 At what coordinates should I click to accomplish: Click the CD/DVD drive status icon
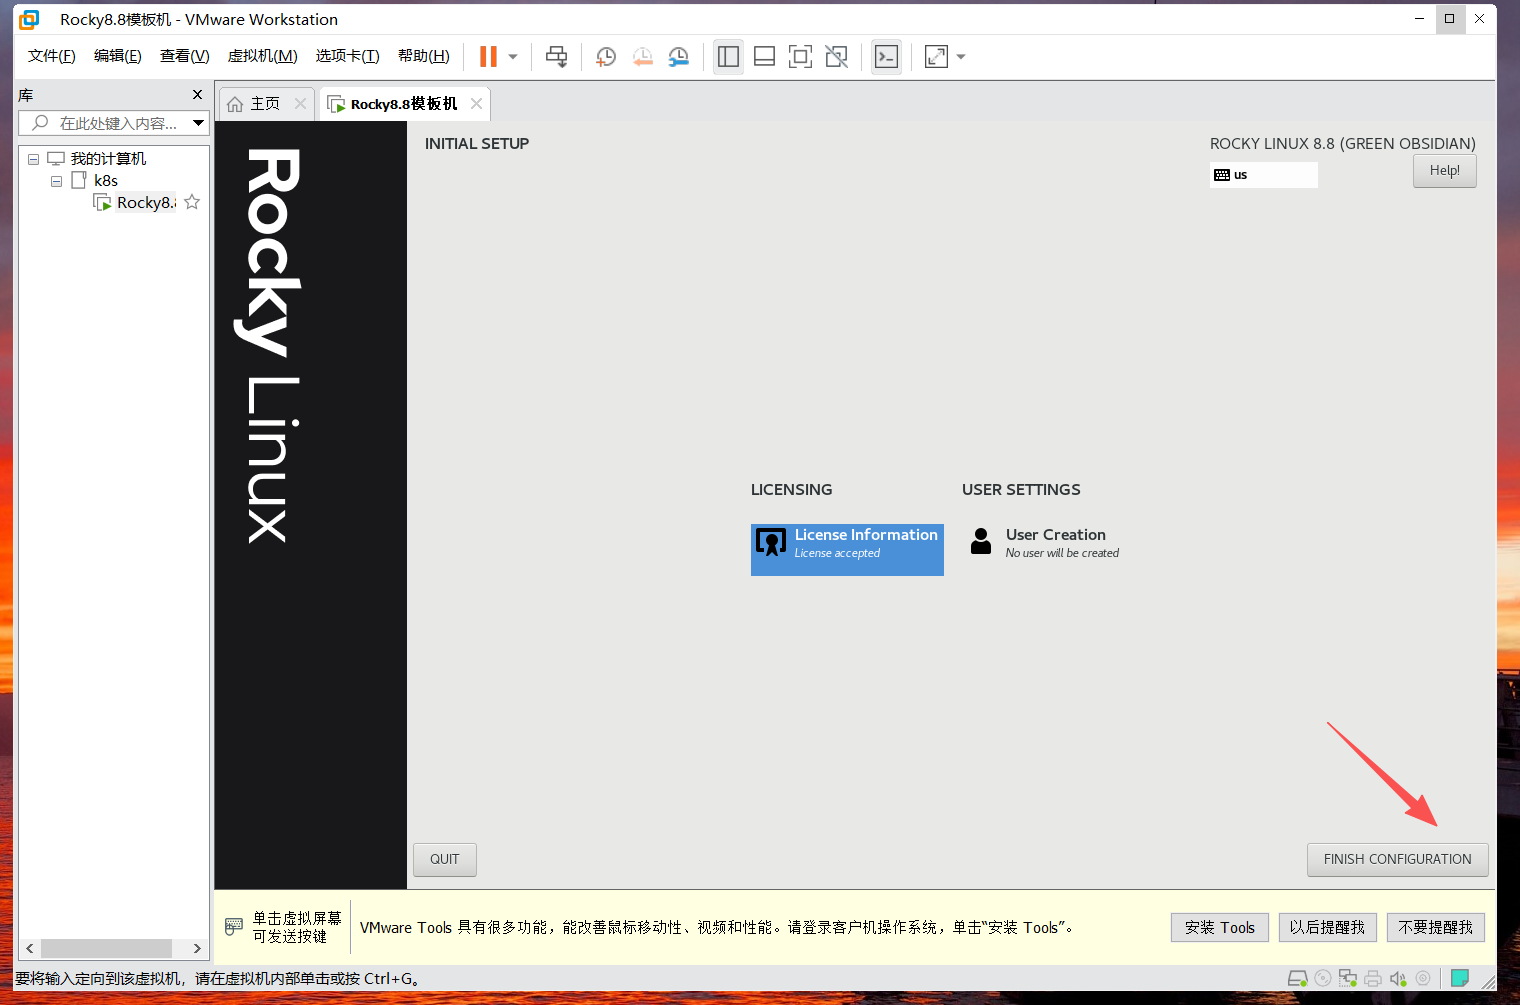1323,978
